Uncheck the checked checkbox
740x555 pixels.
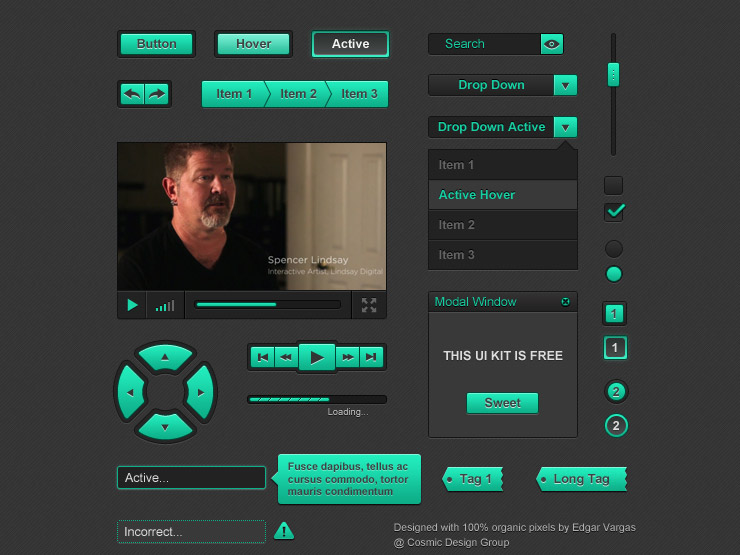(614, 212)
